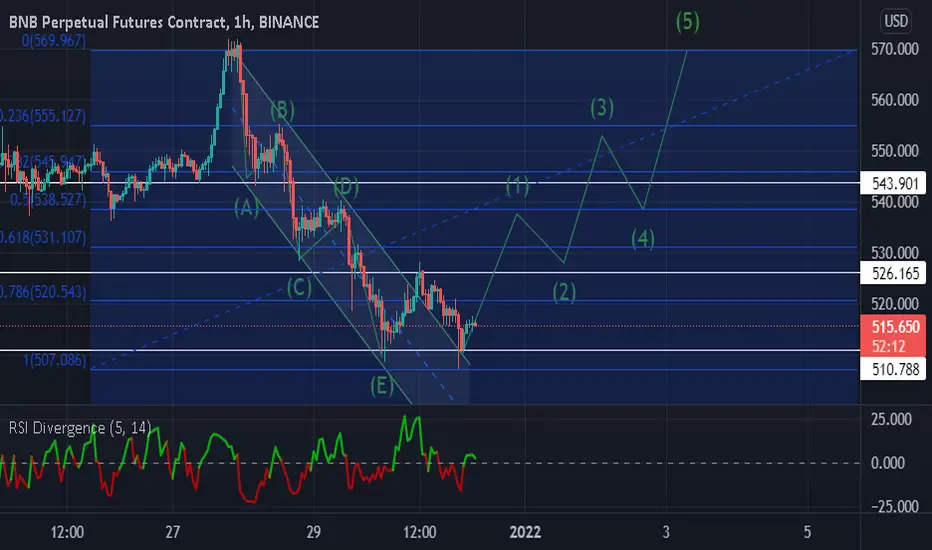The image size is (932, 550).
Task: Click the 543.901 price label
Action: (893, 184)
